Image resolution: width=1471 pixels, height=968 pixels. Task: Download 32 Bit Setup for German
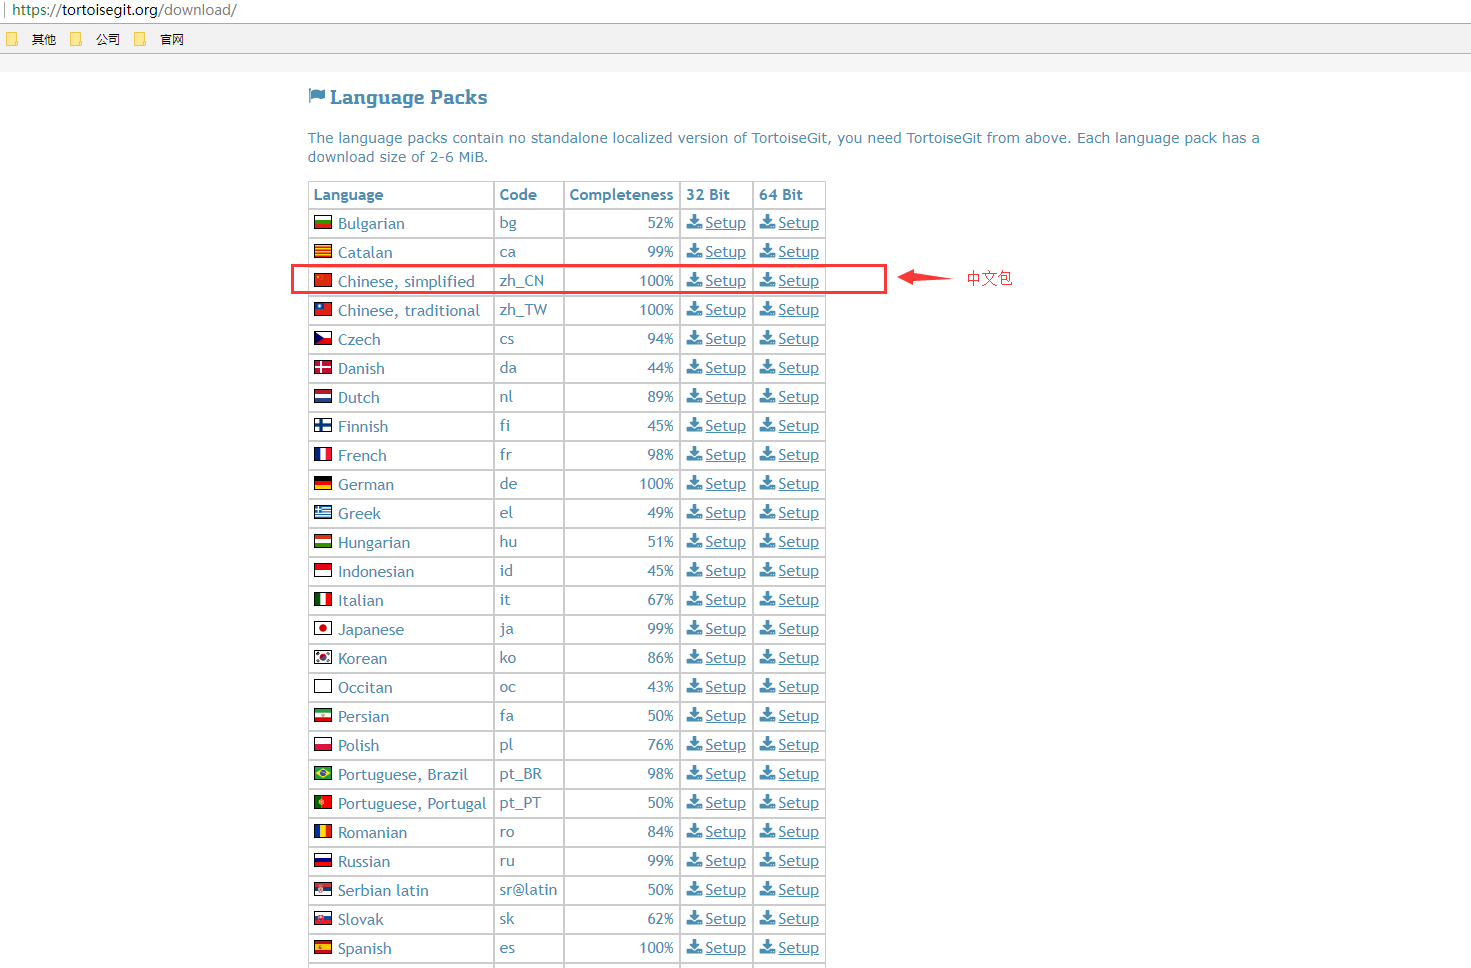click(716, 484)
